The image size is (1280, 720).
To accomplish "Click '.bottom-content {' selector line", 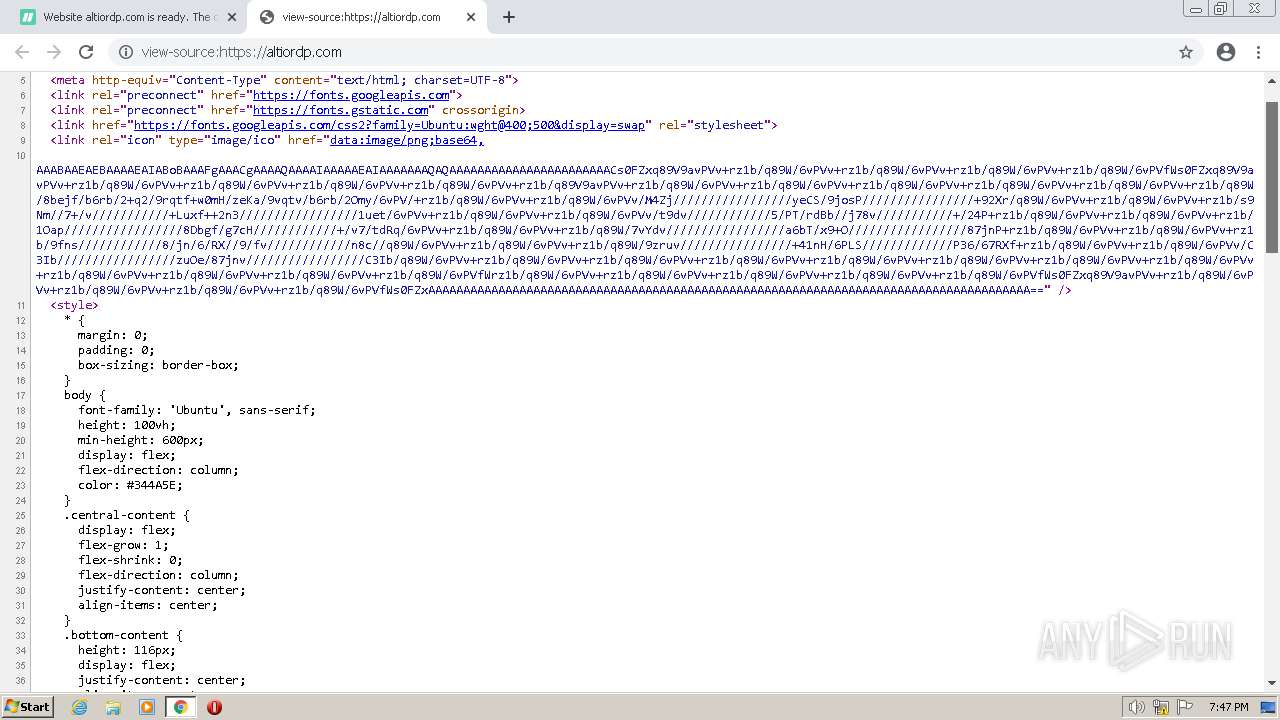I will (x=123, y=635).
